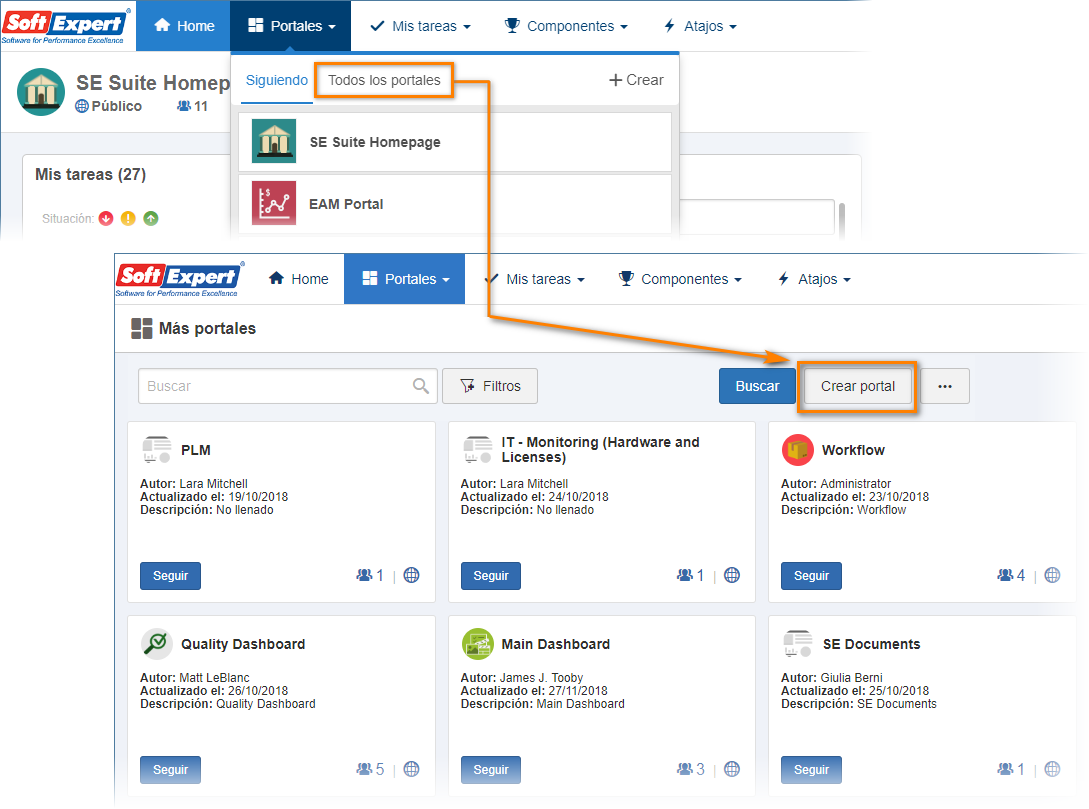Filter tasks by yellow warning Situación icon
Image resolution: width=1089 pixels, height=809 pixels.
(x=128, y=219)
